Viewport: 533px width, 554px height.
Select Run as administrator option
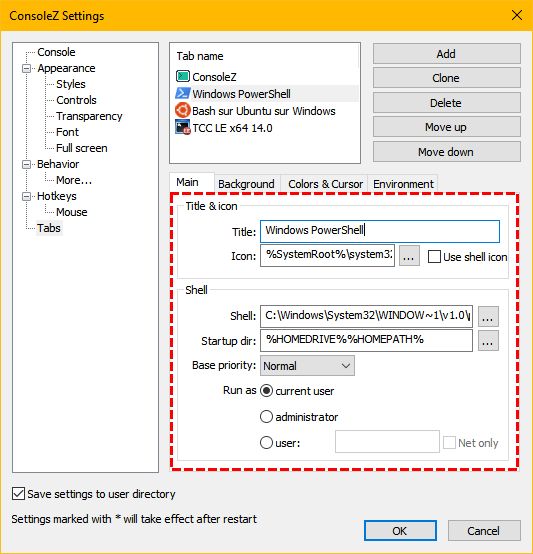(266, 417)
